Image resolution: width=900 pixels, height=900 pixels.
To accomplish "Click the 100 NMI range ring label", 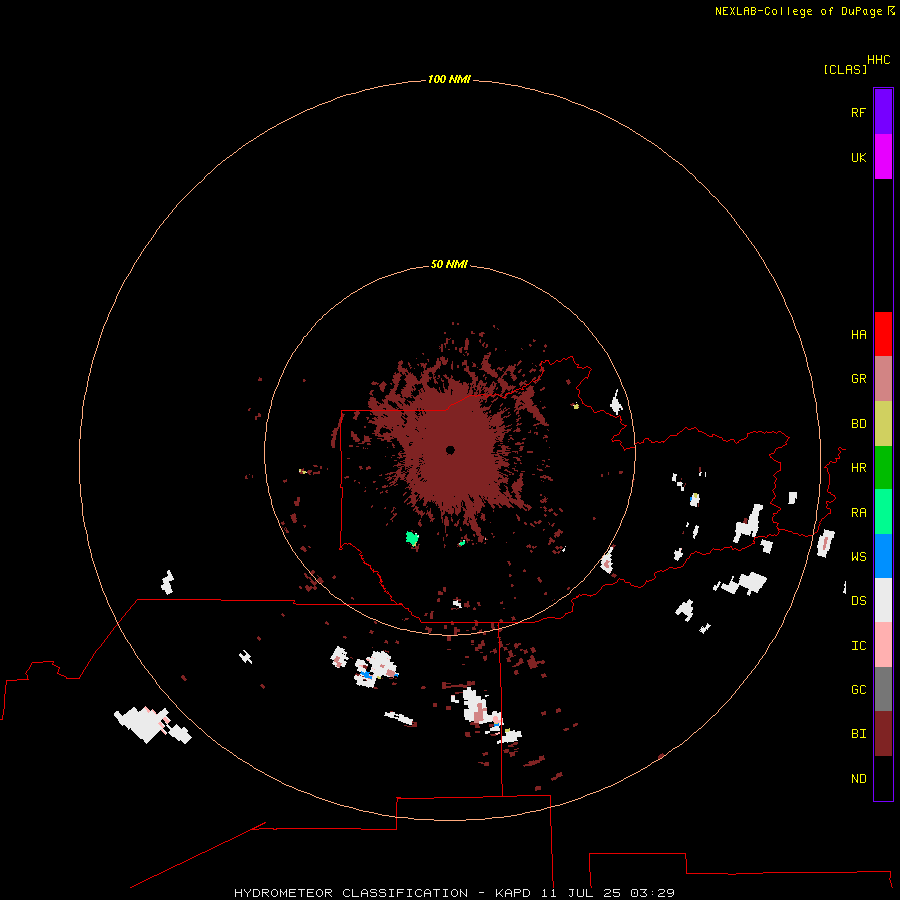I will (x=449, y=79).
